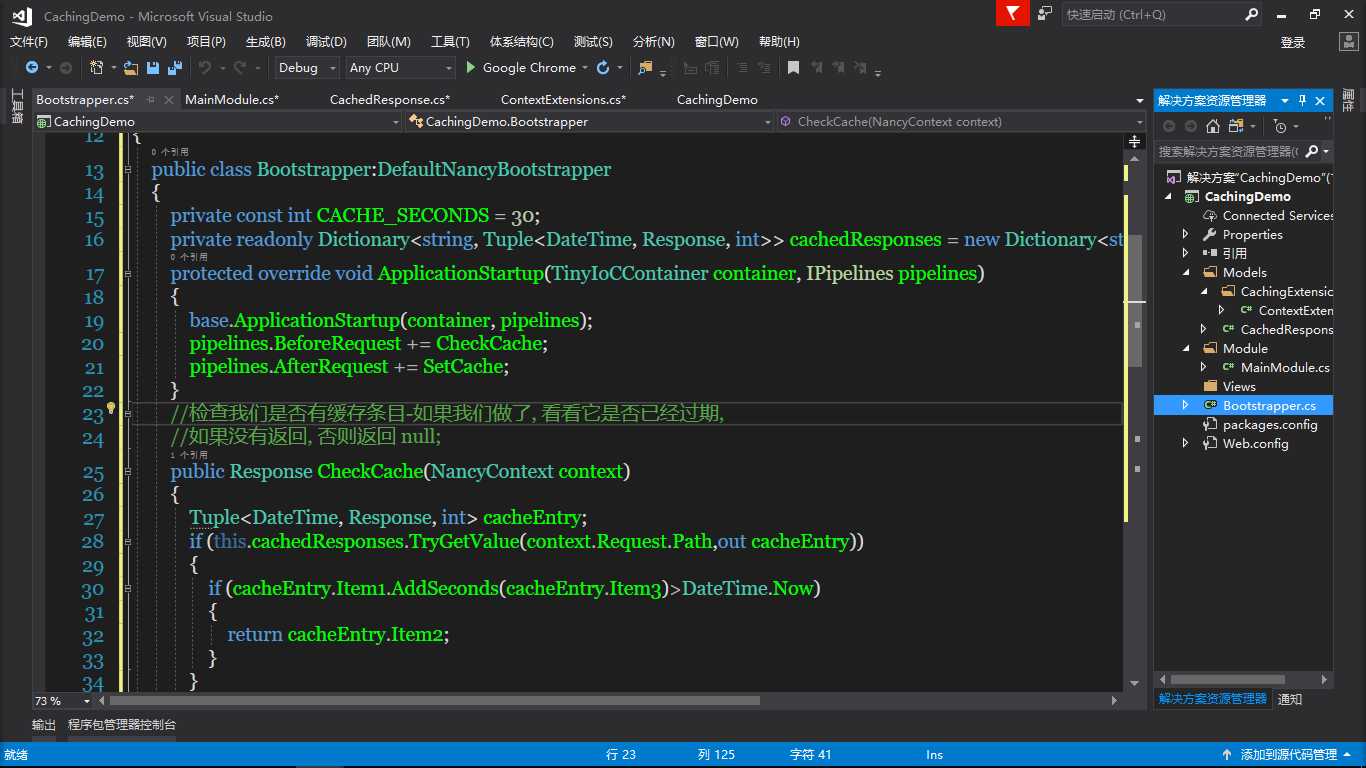Open the 文件(F) menu
The image size is (1366, 768).
coord(29,42)
